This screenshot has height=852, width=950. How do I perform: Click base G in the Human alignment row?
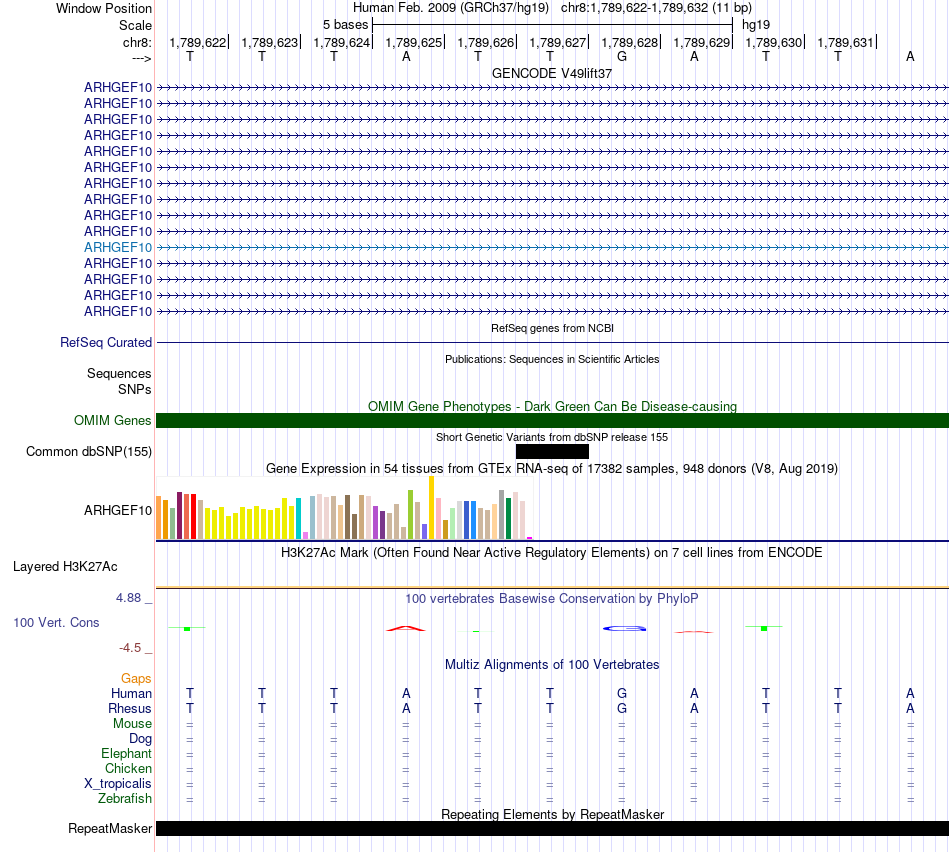click(x=622, y=693)
